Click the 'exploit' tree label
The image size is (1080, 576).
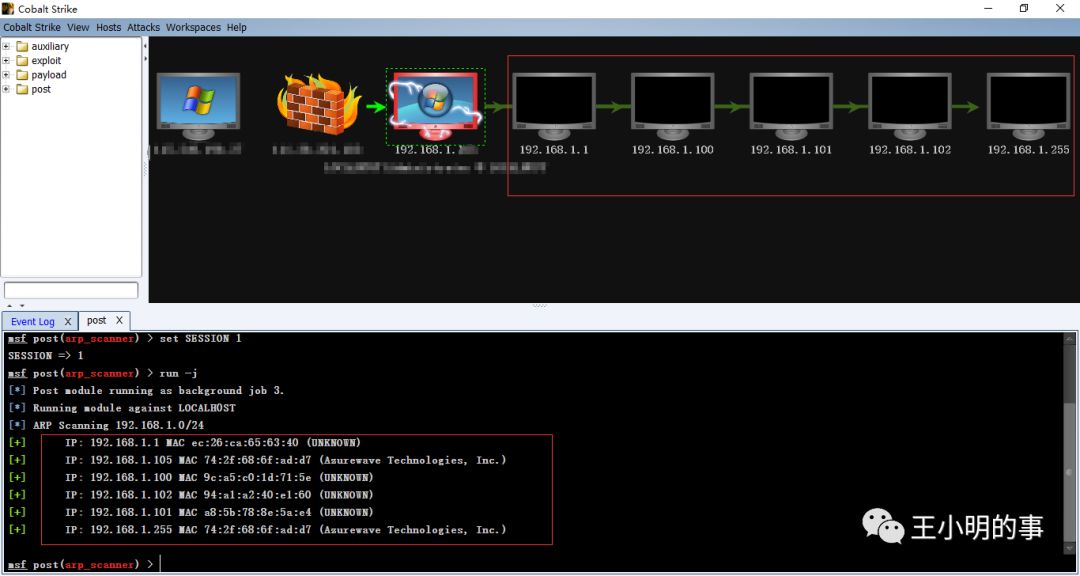[46, 61]
